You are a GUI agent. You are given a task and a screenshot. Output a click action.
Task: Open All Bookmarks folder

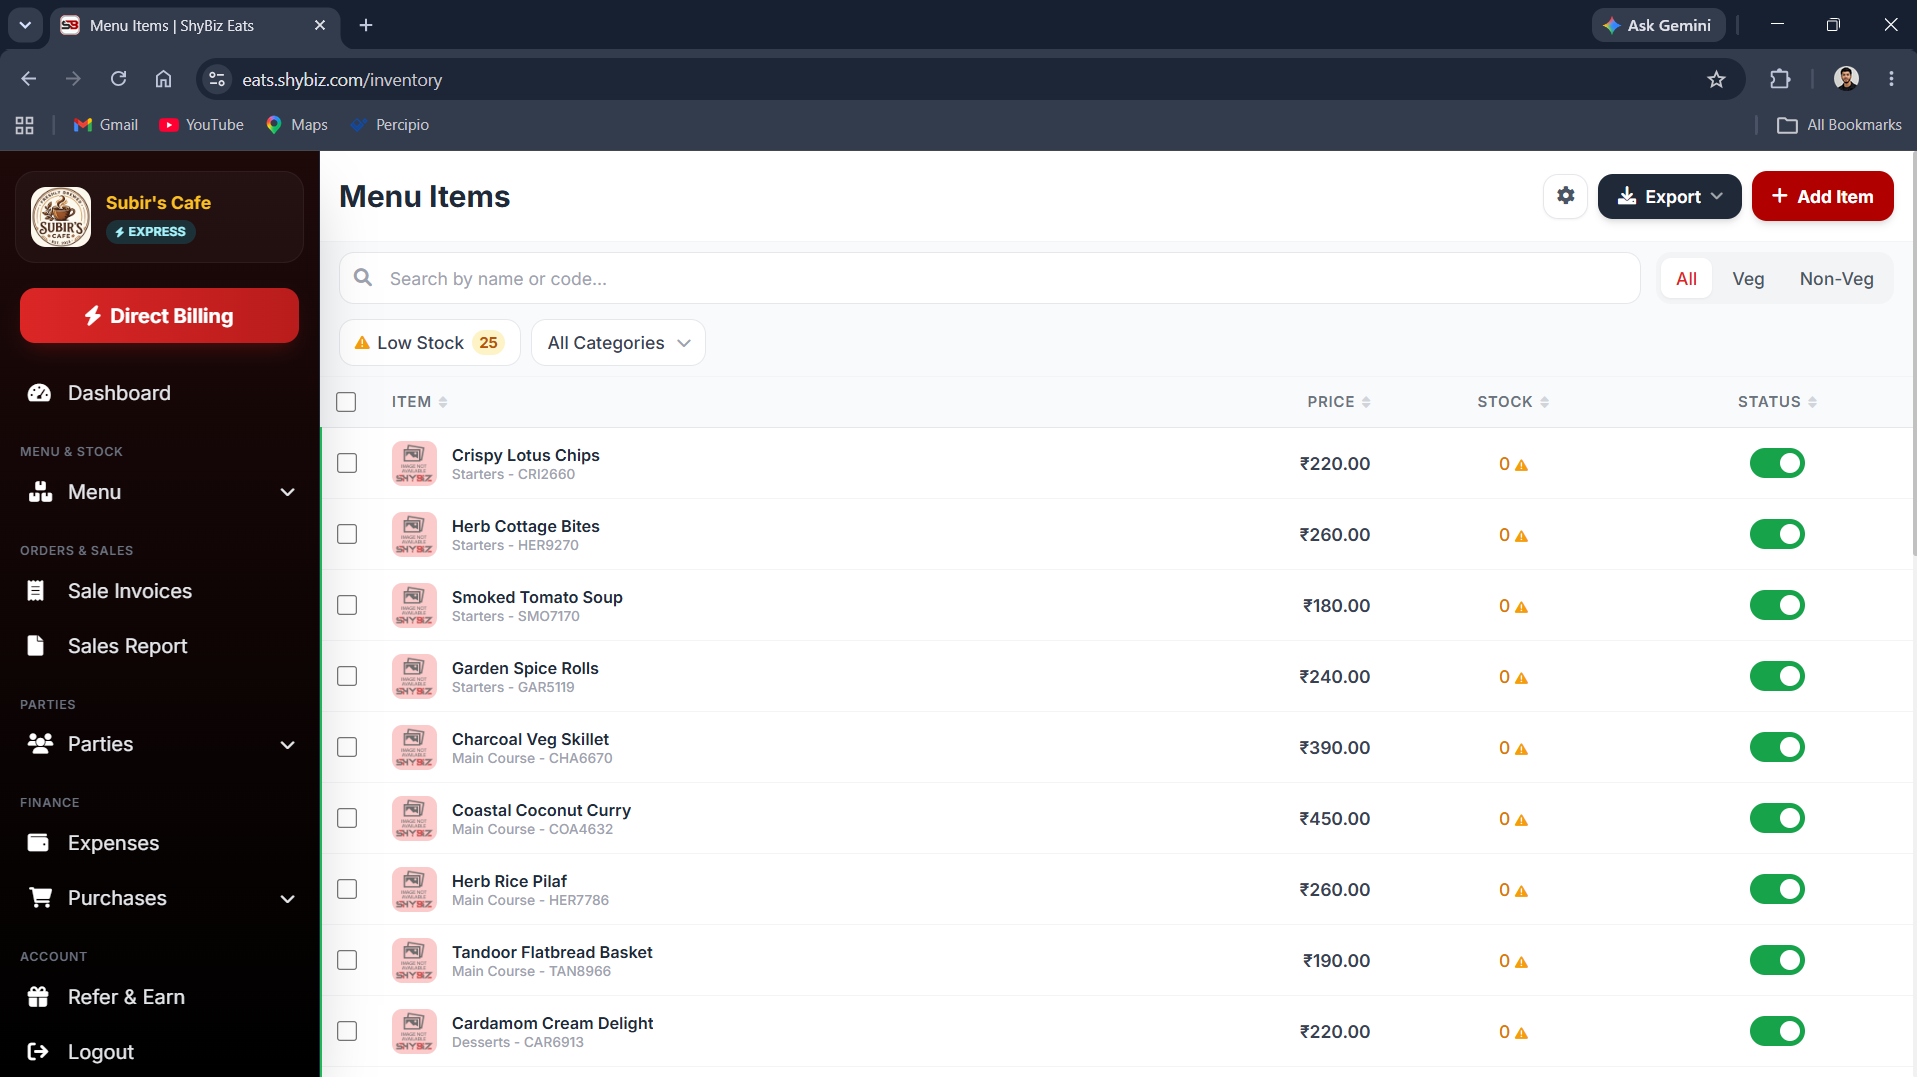pos(1839,125)
